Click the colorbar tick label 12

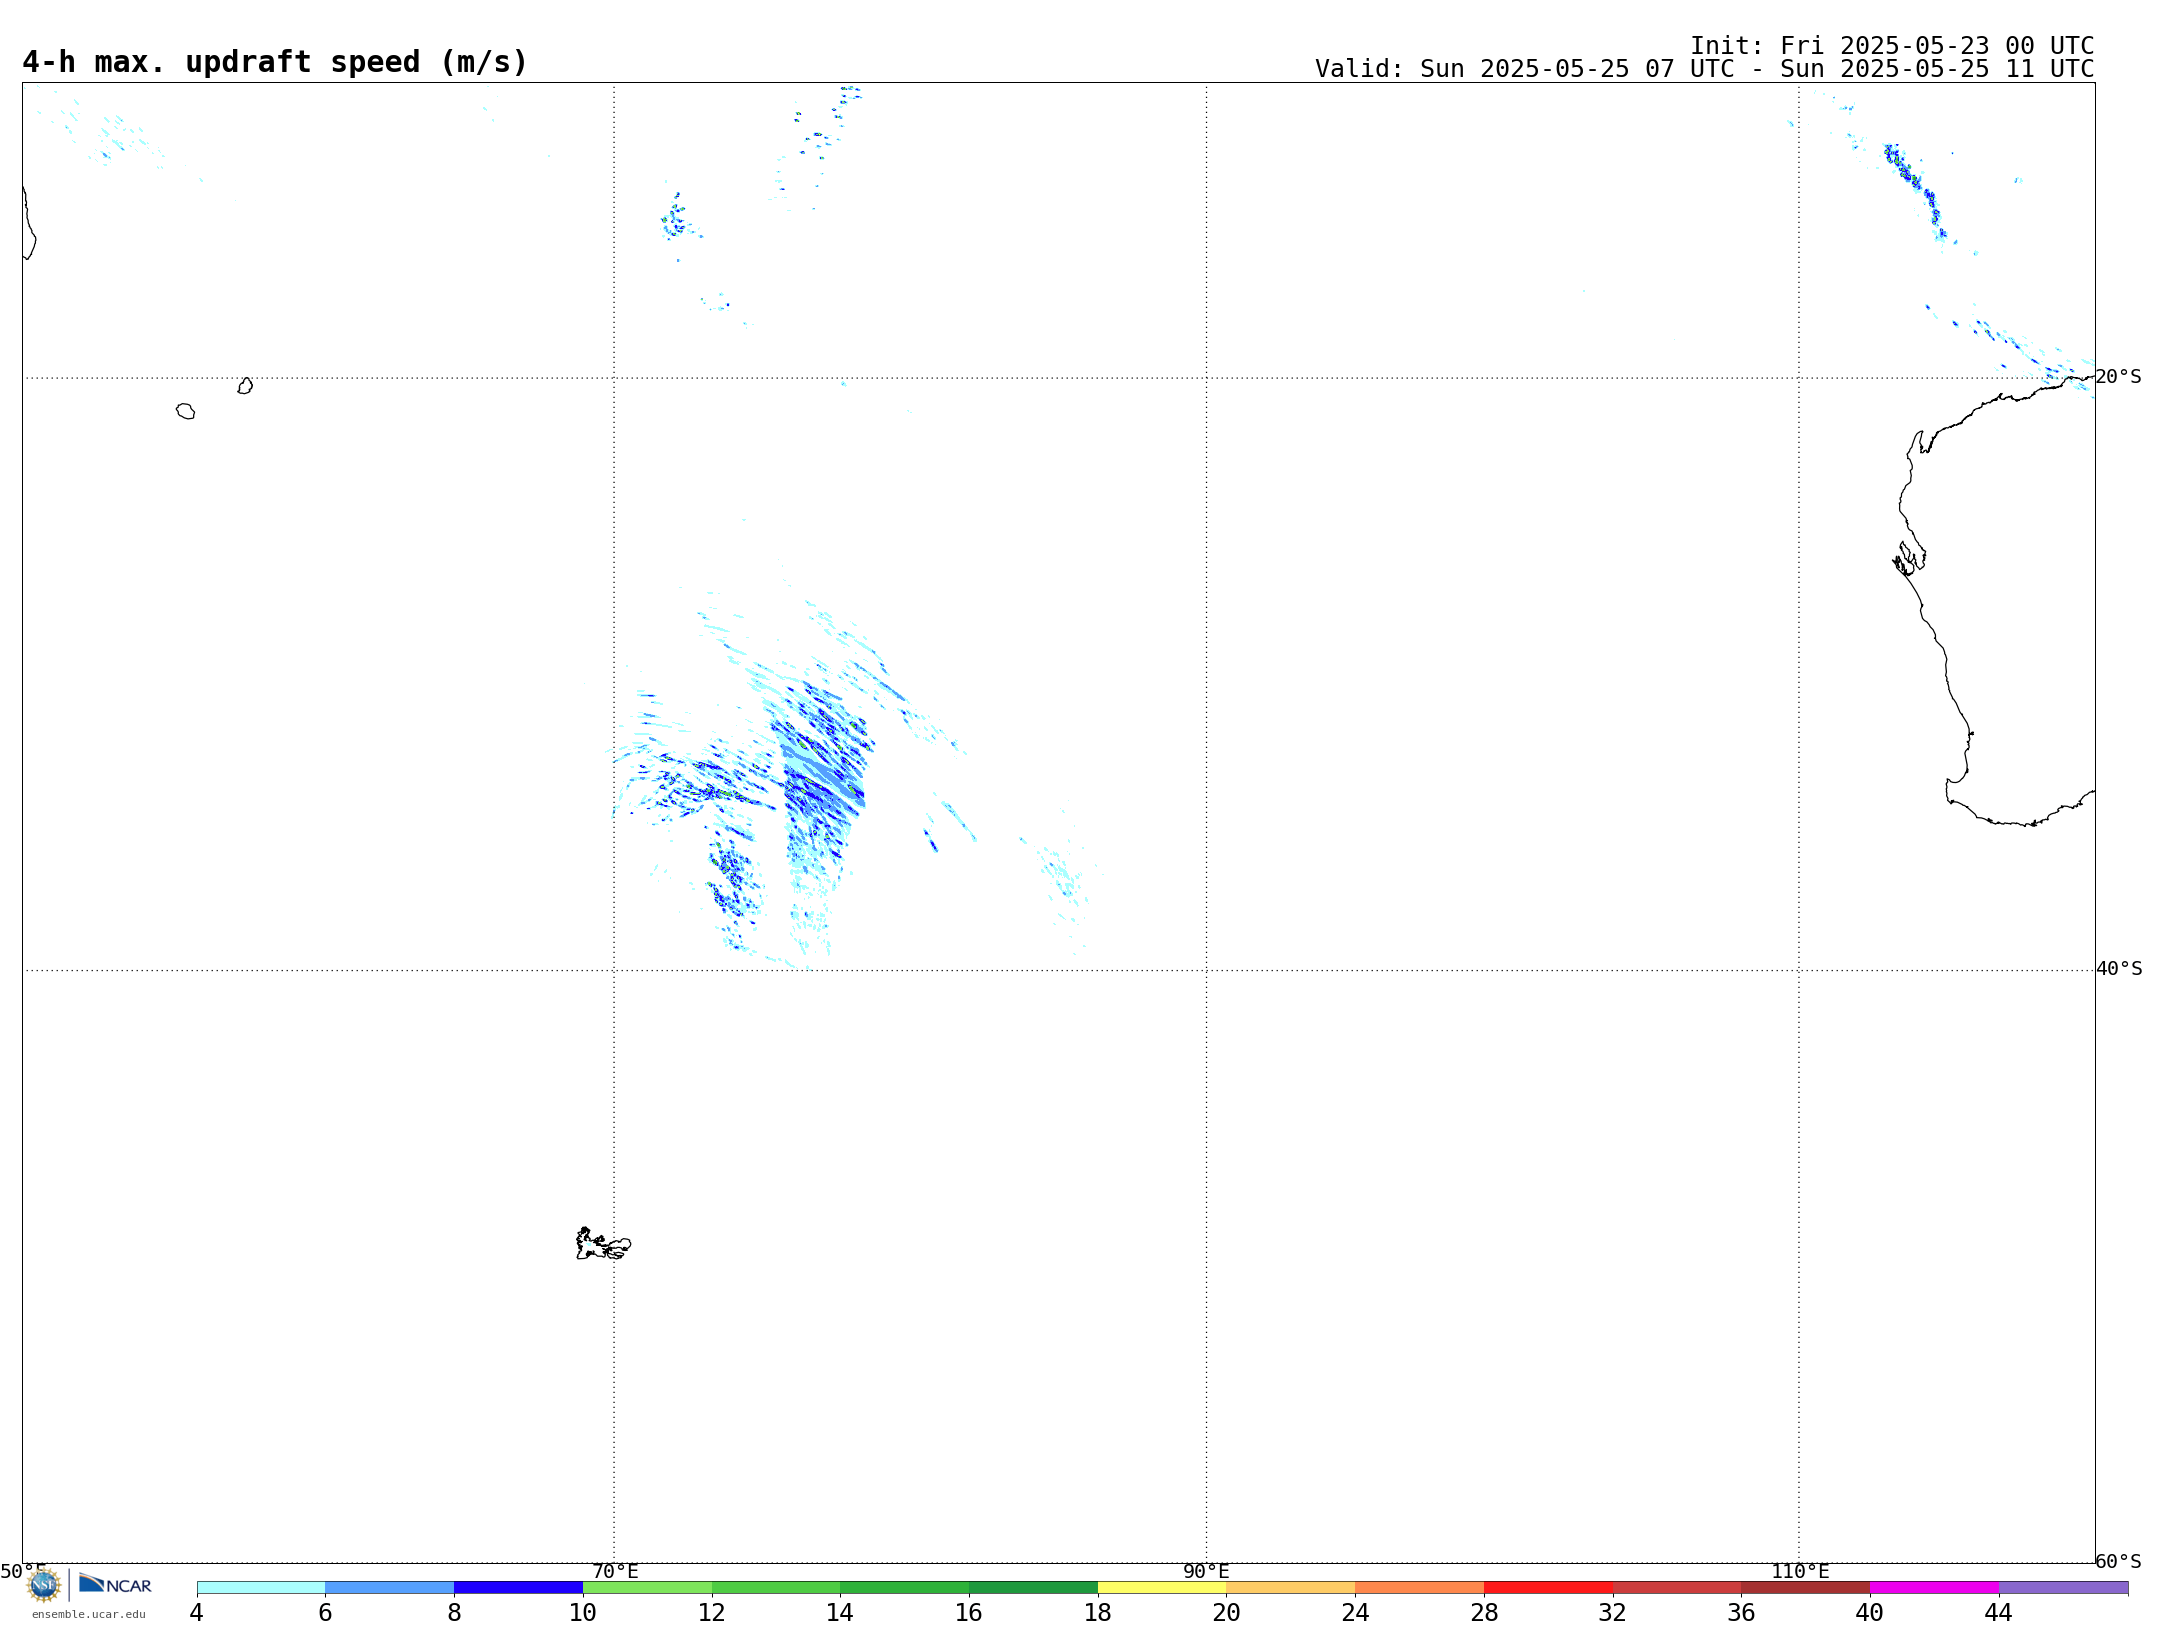coord(712,1612)
